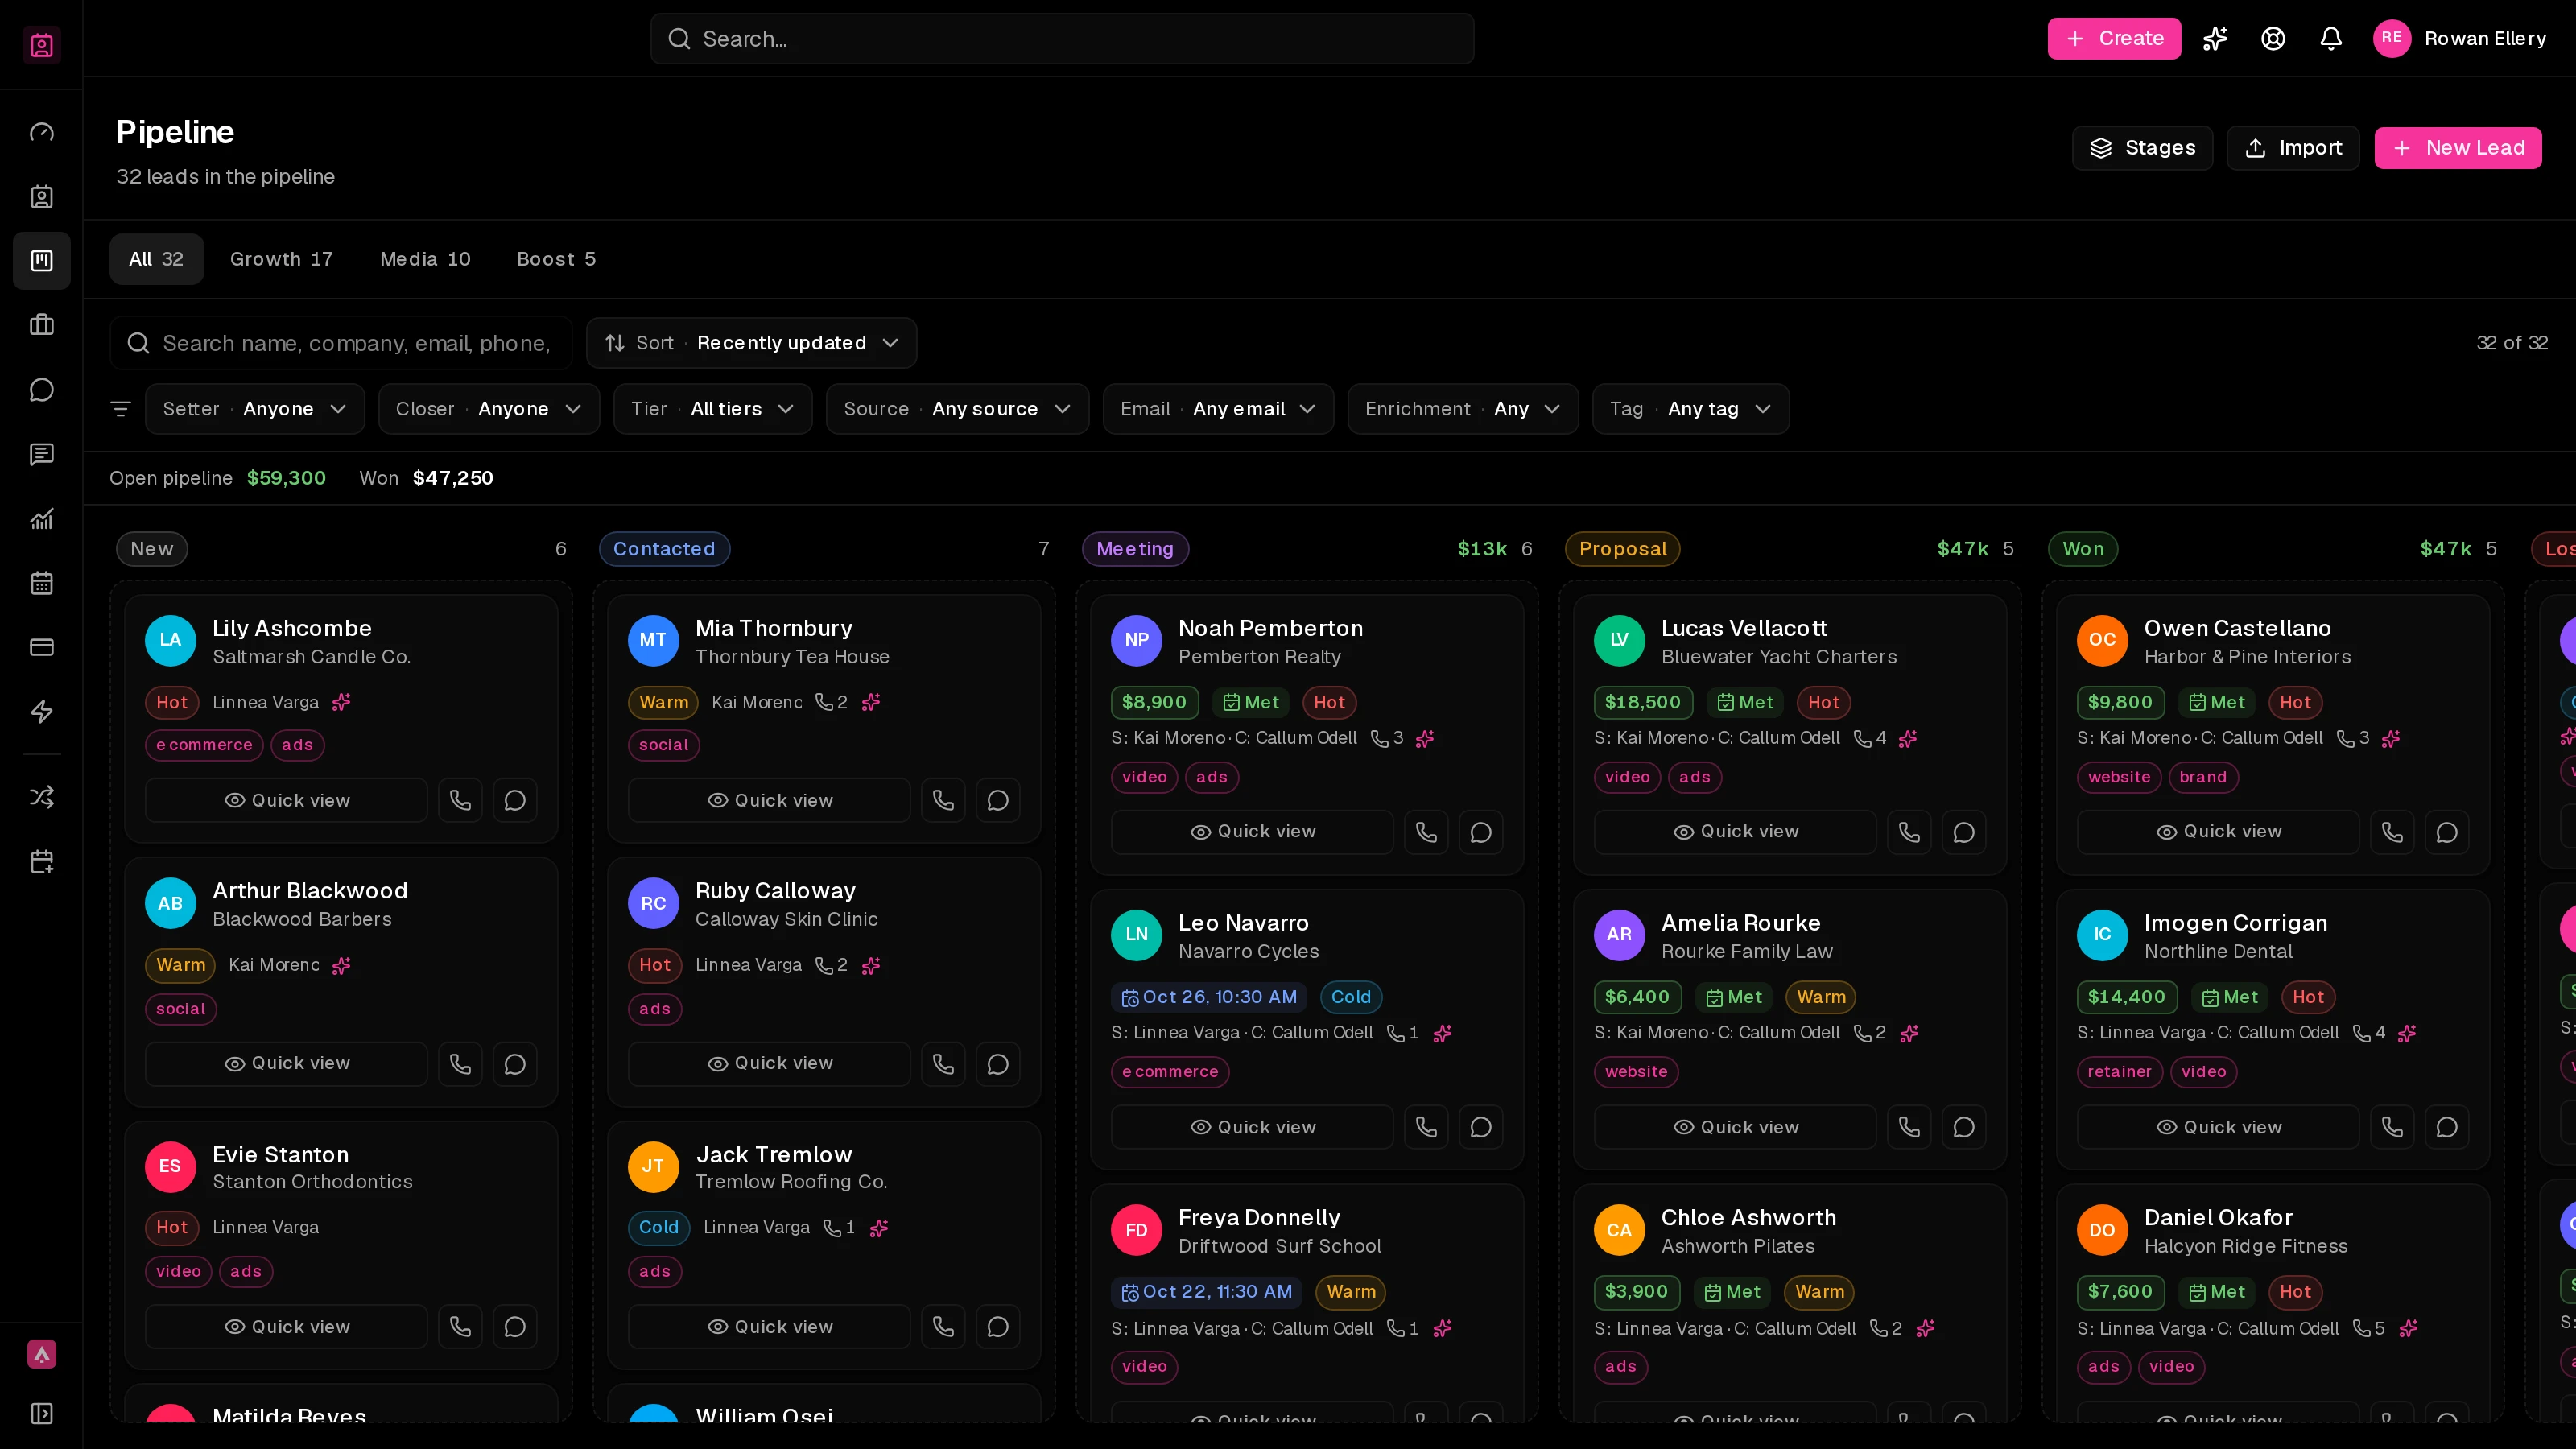Open the Tier filter dropdown
2576x1449 pixels.
(713, 409)
